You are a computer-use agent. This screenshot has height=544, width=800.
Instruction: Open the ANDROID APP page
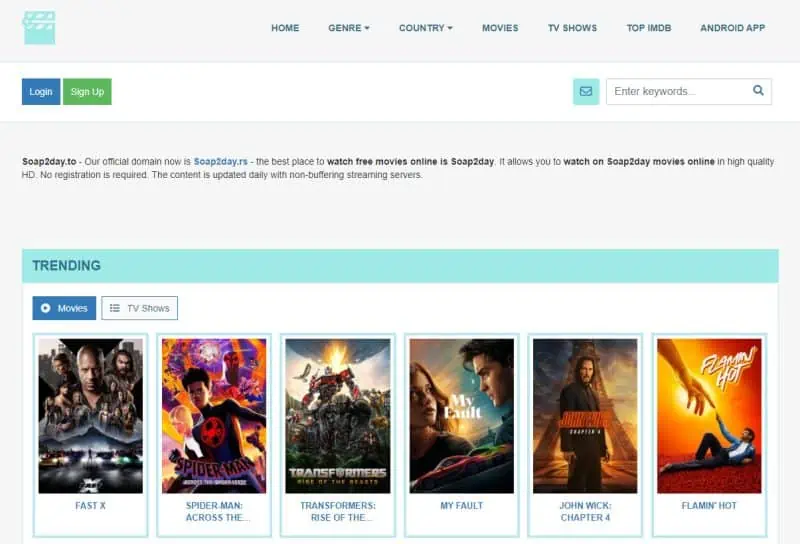pos(733,28)
